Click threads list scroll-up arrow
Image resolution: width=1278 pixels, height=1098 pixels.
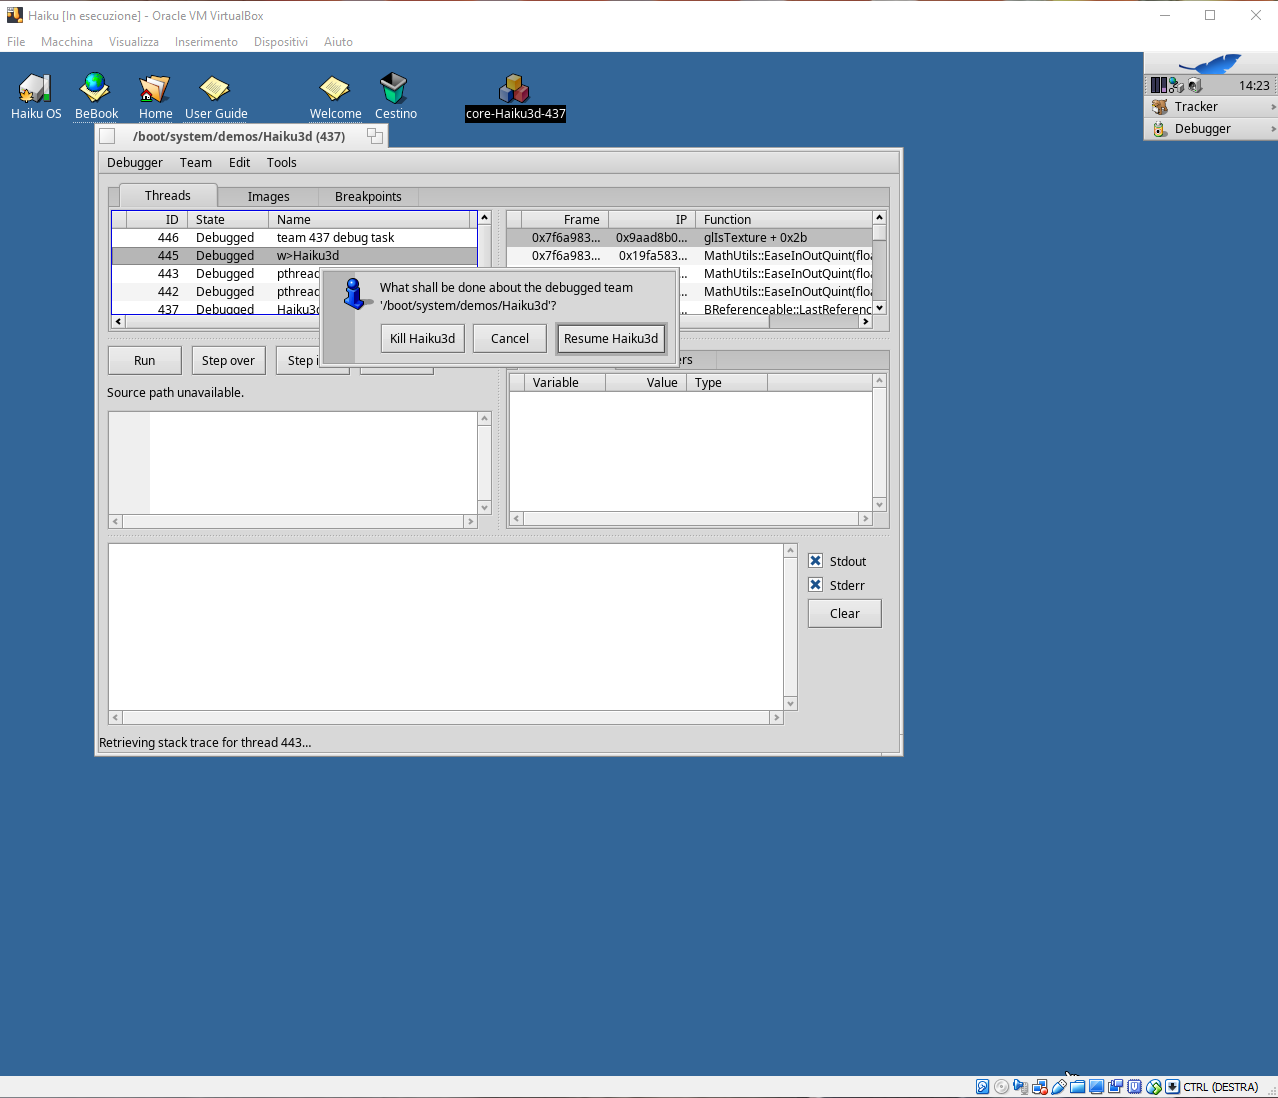[484, 218]
